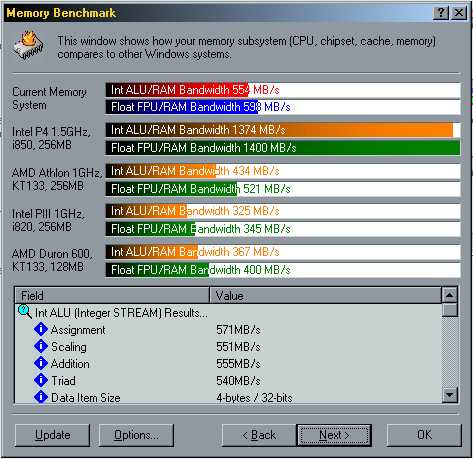Click the magnifier icon beside Int ALU Results
Viewport: 473px width, 459px height.
[25, 312]
